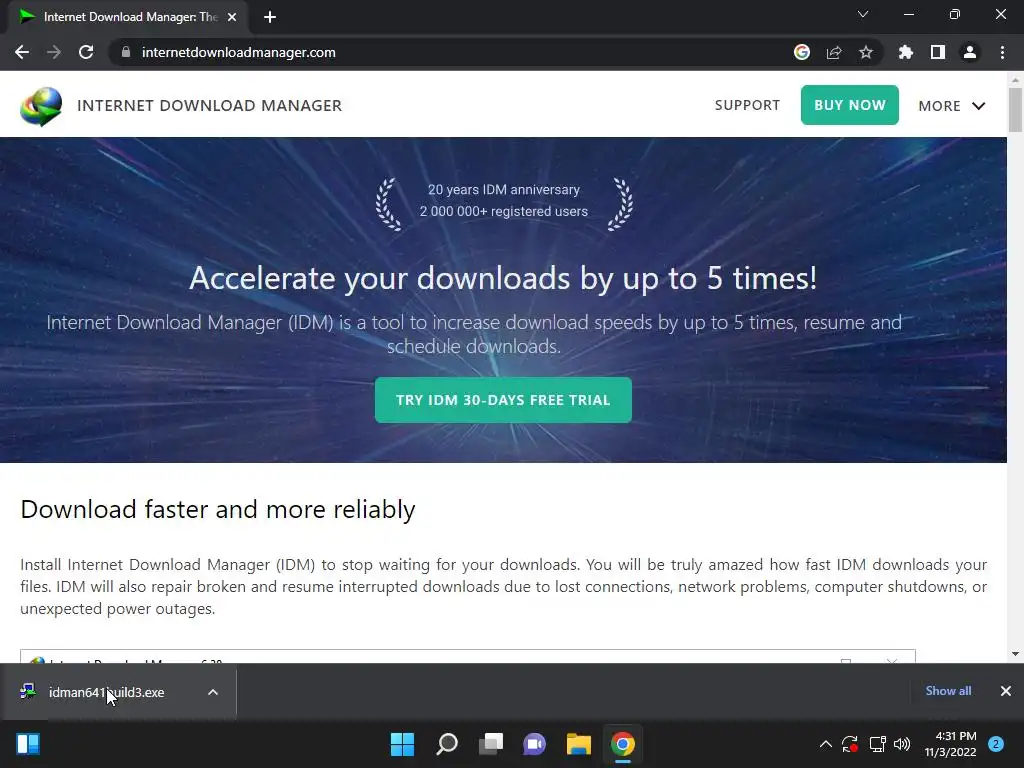This screenshot has width=1024, height=768.
Task: Click the sync status tray icon
Action: [850, 744]
